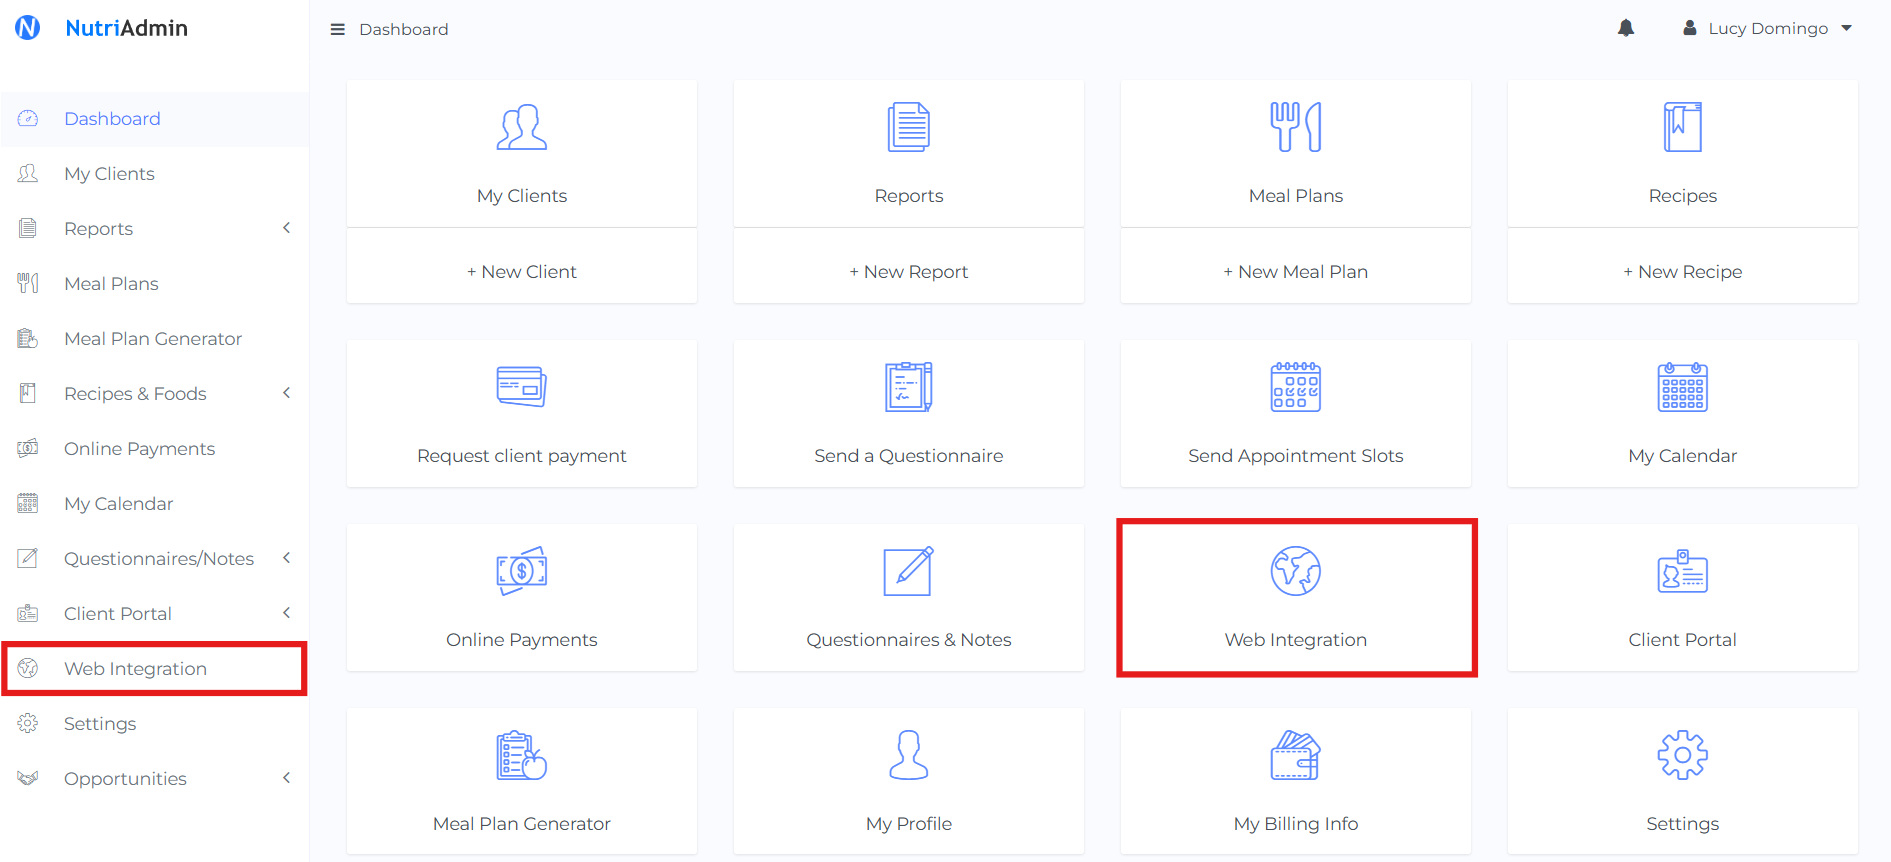The image size is (1891, 862).
Task: Click the My Calendar card icon
Action: pyautogui.click(x=1683, y=387)
